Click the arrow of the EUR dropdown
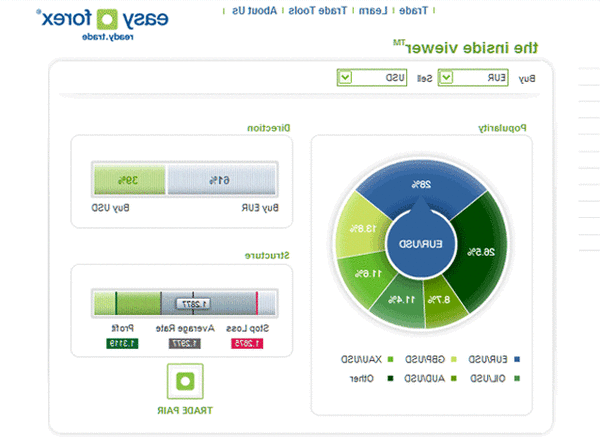The image size is (600, 438). click(446, 78)
